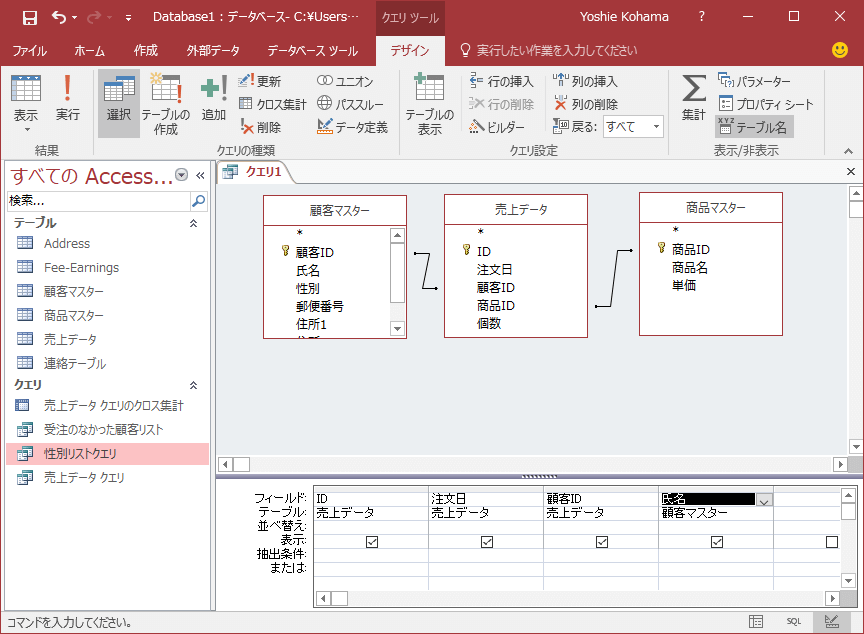Collapse the ribbon with the arrow

coord(848,151)
